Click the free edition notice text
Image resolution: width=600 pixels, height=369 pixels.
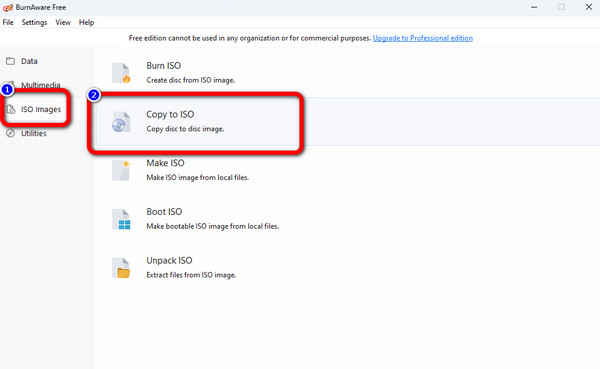[250, 38]
